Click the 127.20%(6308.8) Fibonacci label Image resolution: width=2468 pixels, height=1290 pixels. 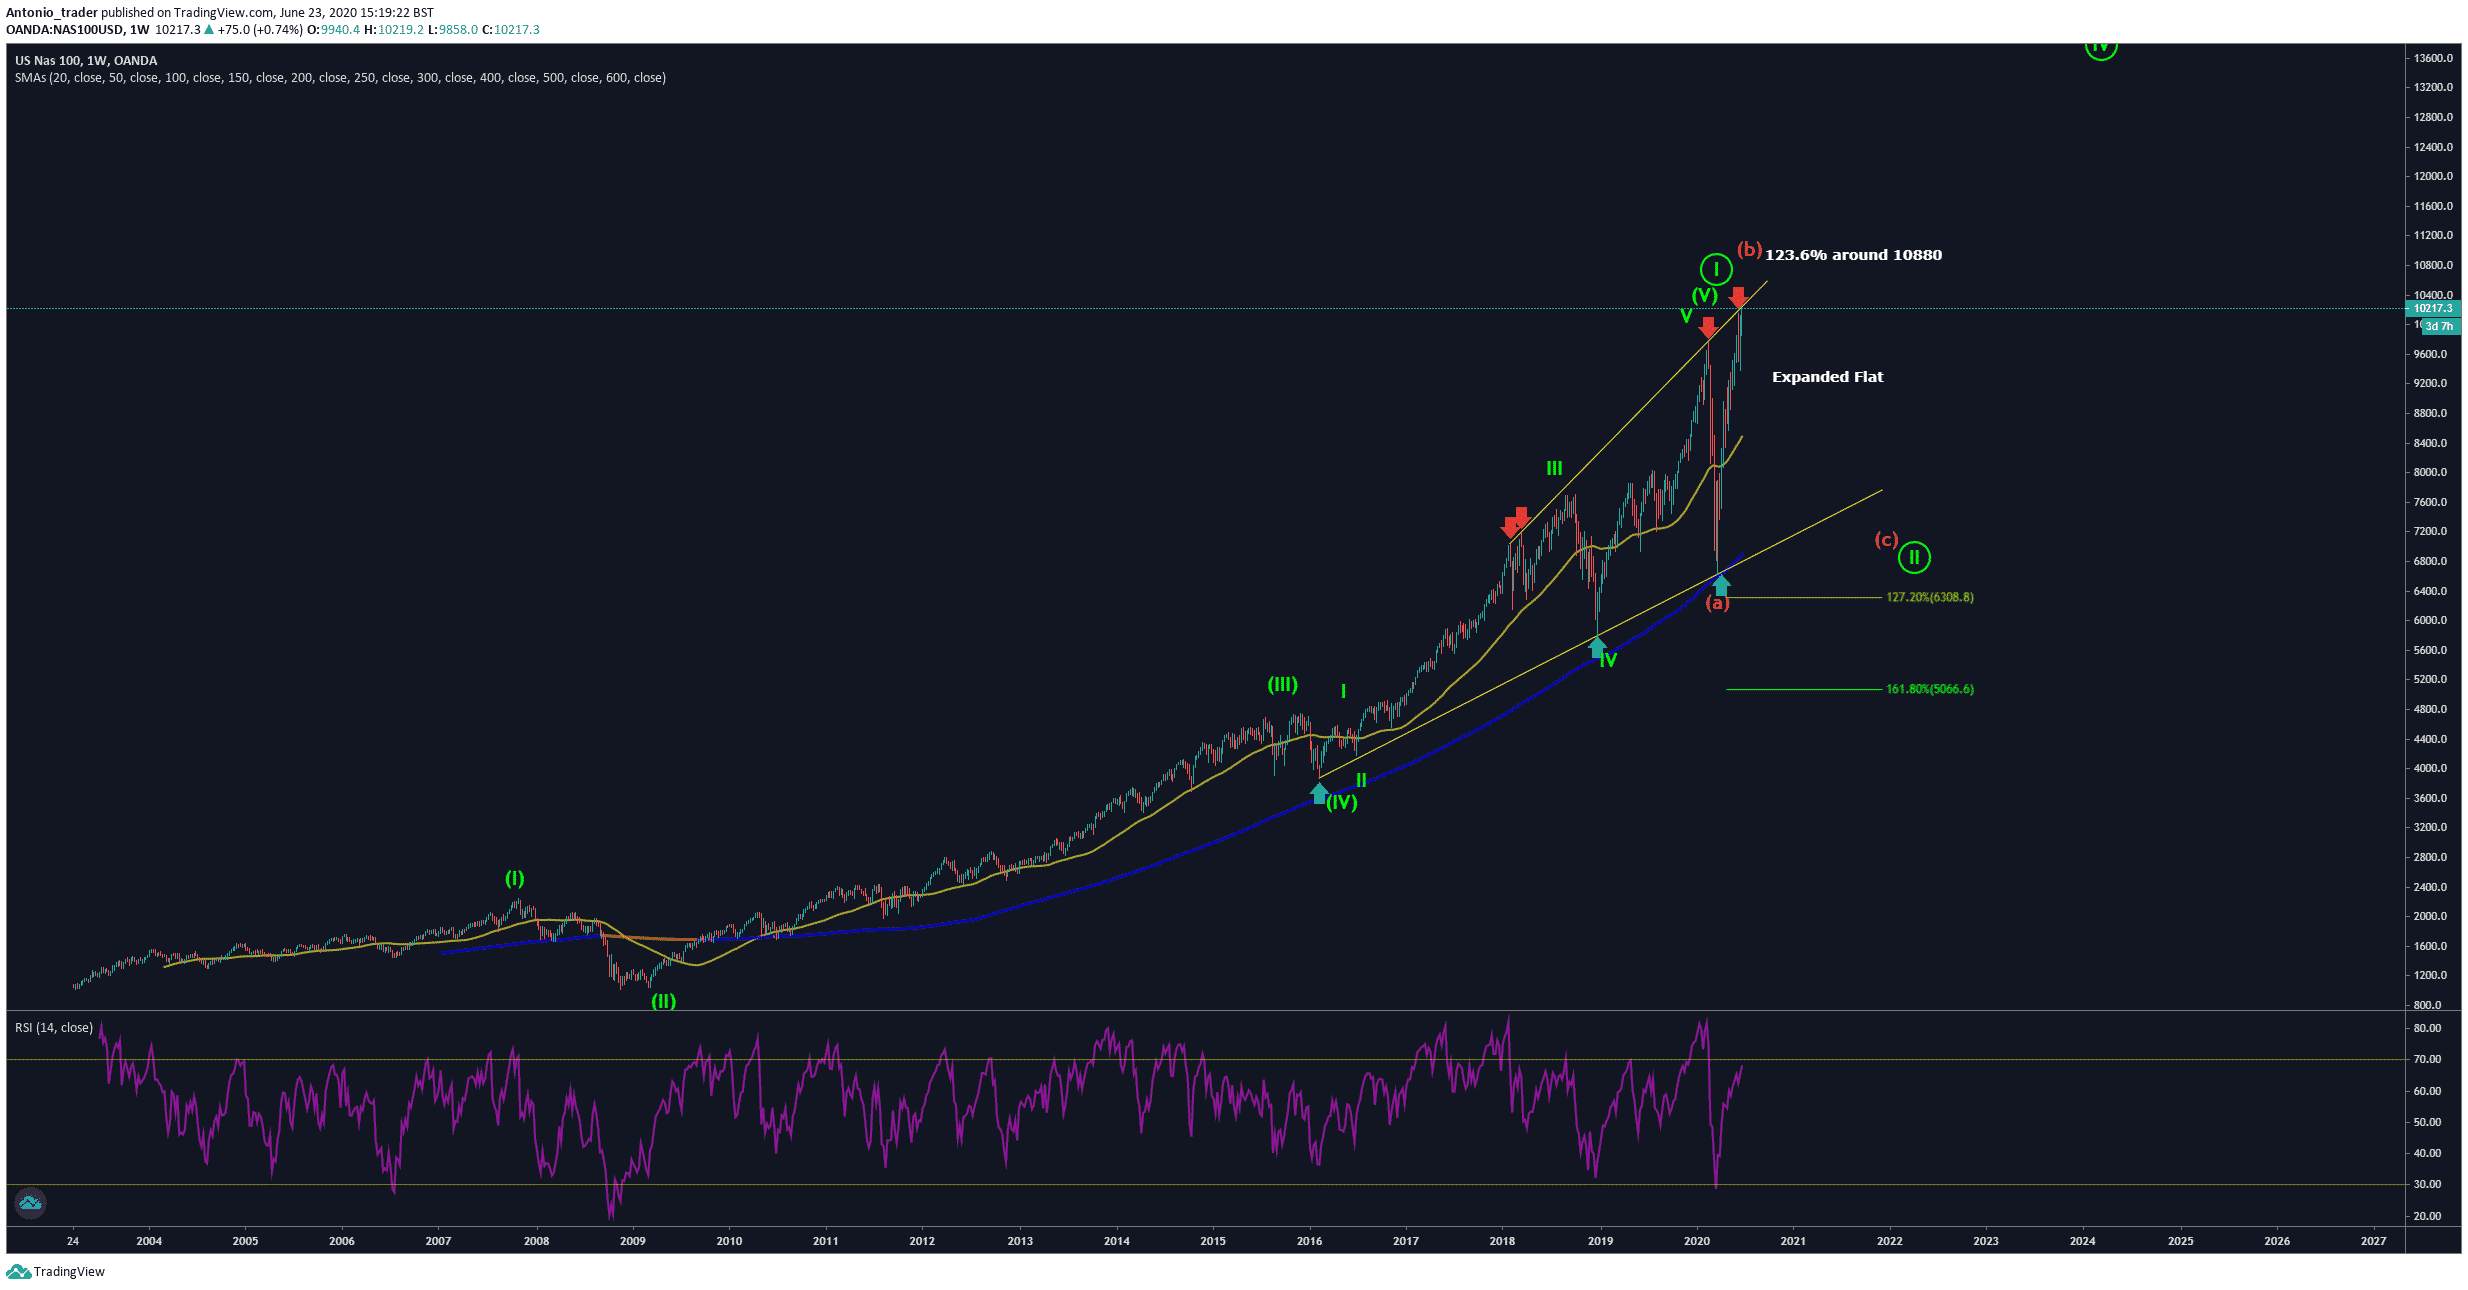tap(1930, 597)
